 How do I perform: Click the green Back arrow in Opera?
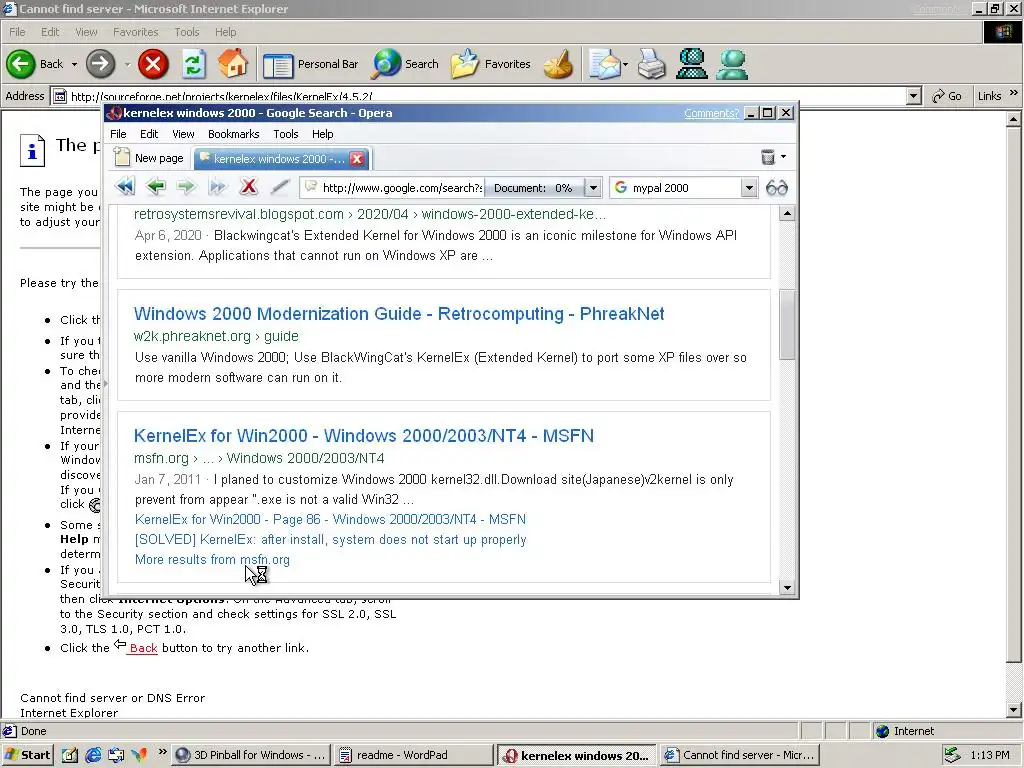pyautogui.click(x=156, y=187)
